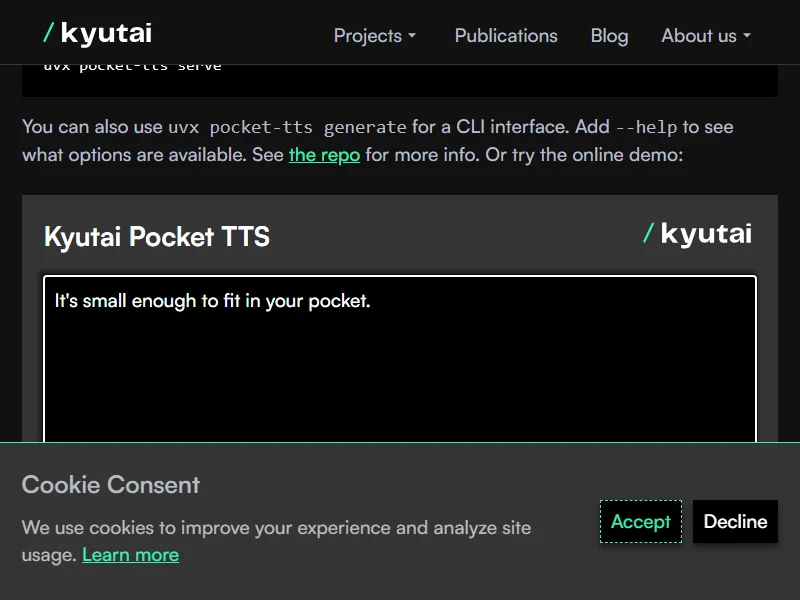
Task: Click the kyutai logo in the TTS demo
Action: (697, 234)
